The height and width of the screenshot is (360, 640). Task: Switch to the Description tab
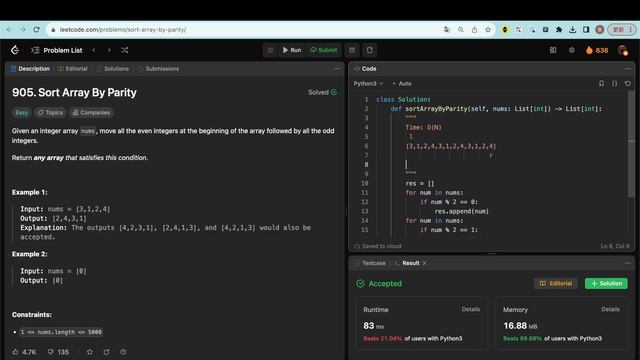[x=30, y=69]
